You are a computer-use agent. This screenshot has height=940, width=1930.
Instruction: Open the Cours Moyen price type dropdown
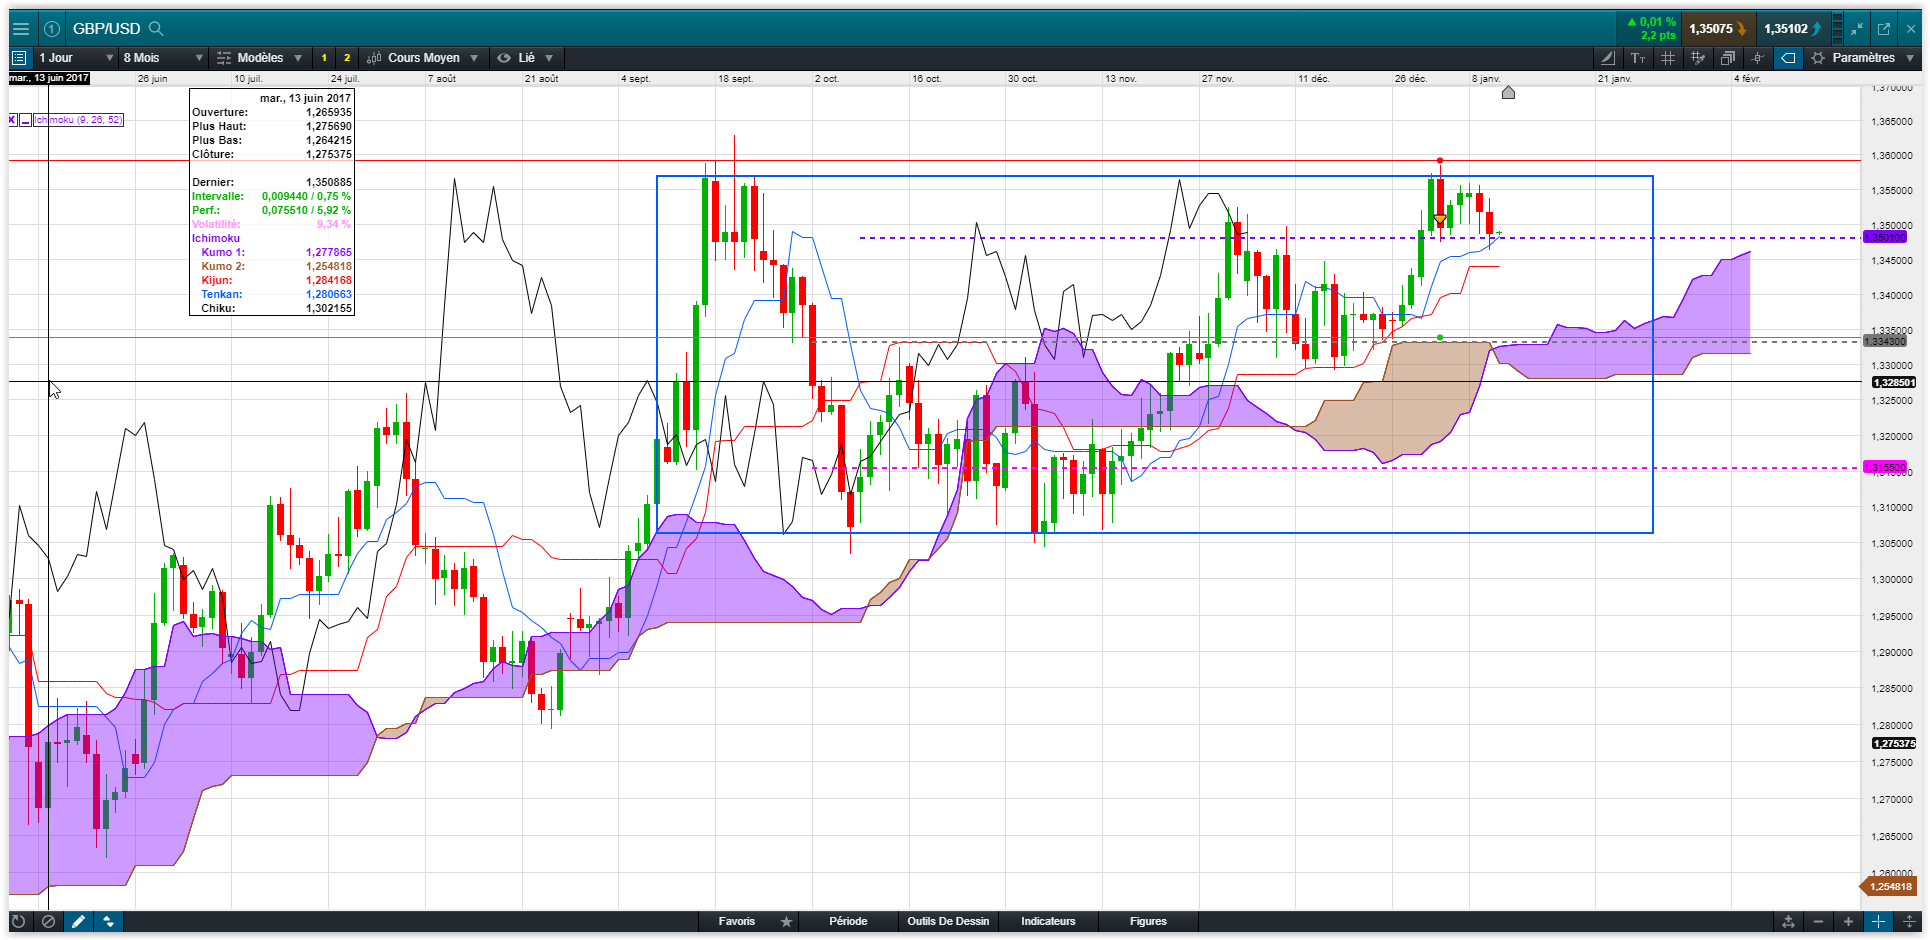tap(423, 58)
